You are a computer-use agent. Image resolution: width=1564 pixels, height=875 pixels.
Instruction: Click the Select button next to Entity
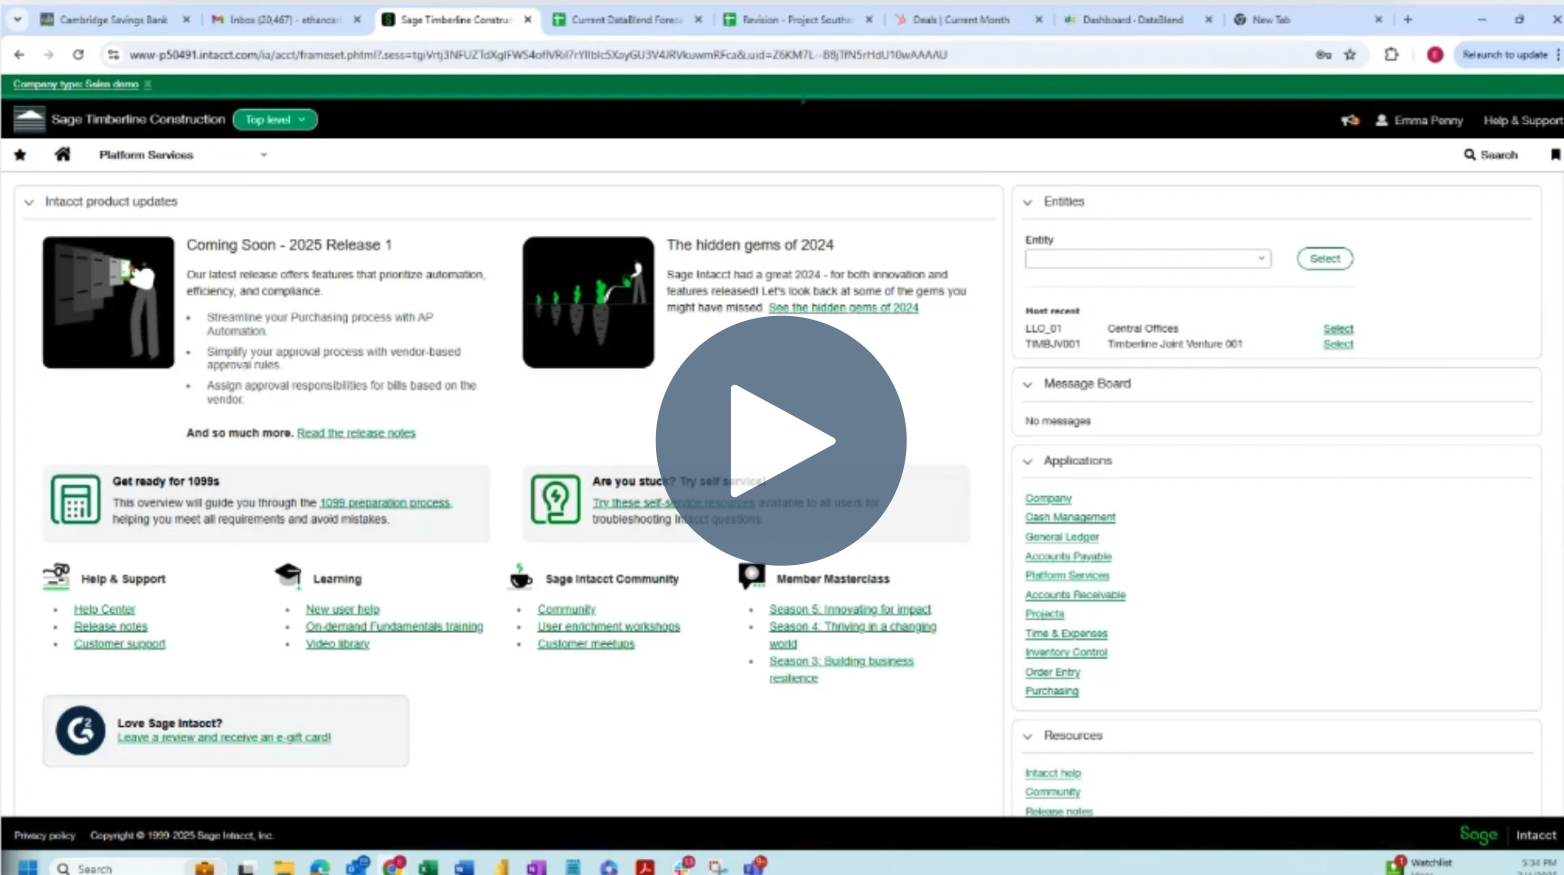click(x=1324, y=258)
